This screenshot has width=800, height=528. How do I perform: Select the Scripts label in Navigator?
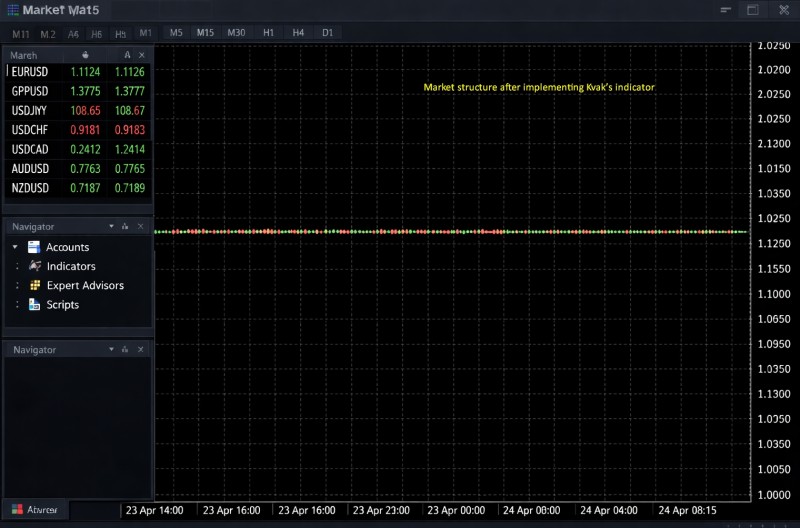point(63,305)
